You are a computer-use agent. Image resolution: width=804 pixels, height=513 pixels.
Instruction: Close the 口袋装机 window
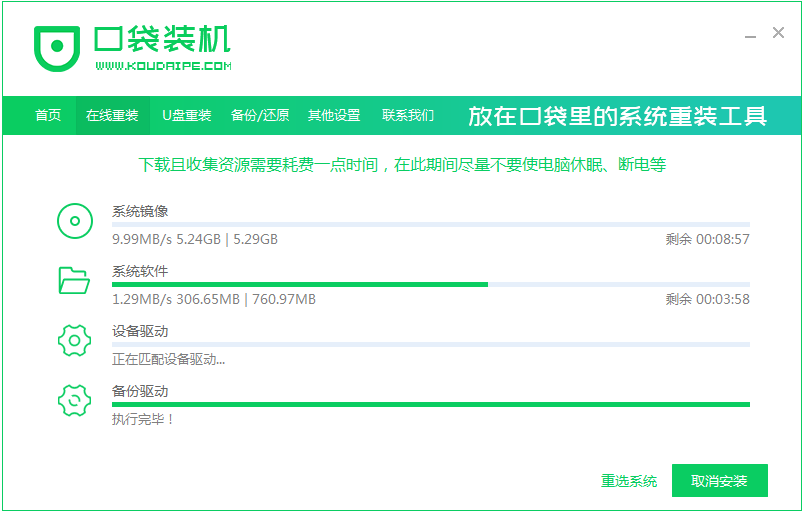[779, 33]
